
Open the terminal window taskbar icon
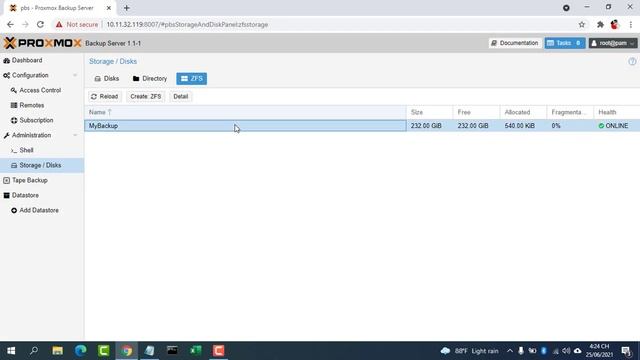pos(172,351)
